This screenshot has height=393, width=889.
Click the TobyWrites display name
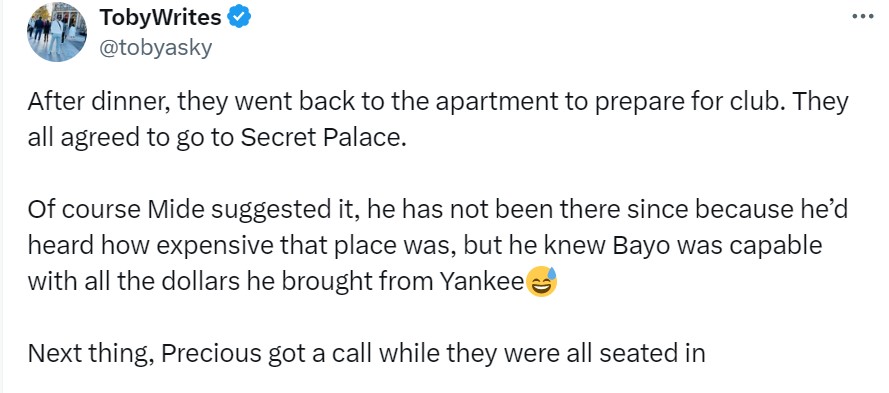(160, 18)
